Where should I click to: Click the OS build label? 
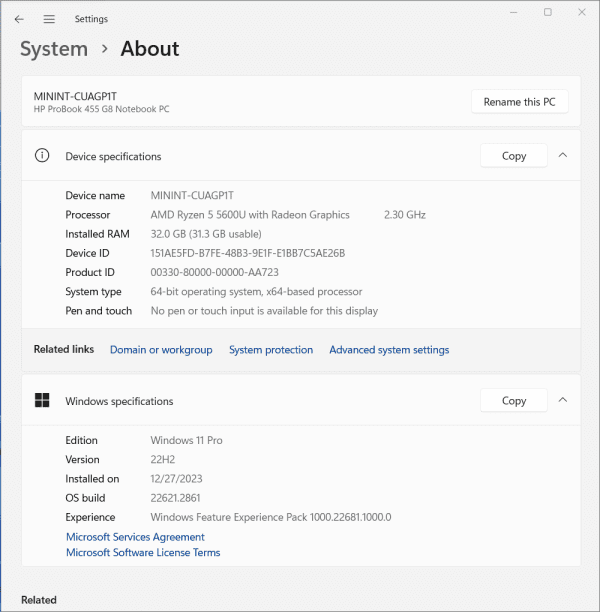[85, 498]
